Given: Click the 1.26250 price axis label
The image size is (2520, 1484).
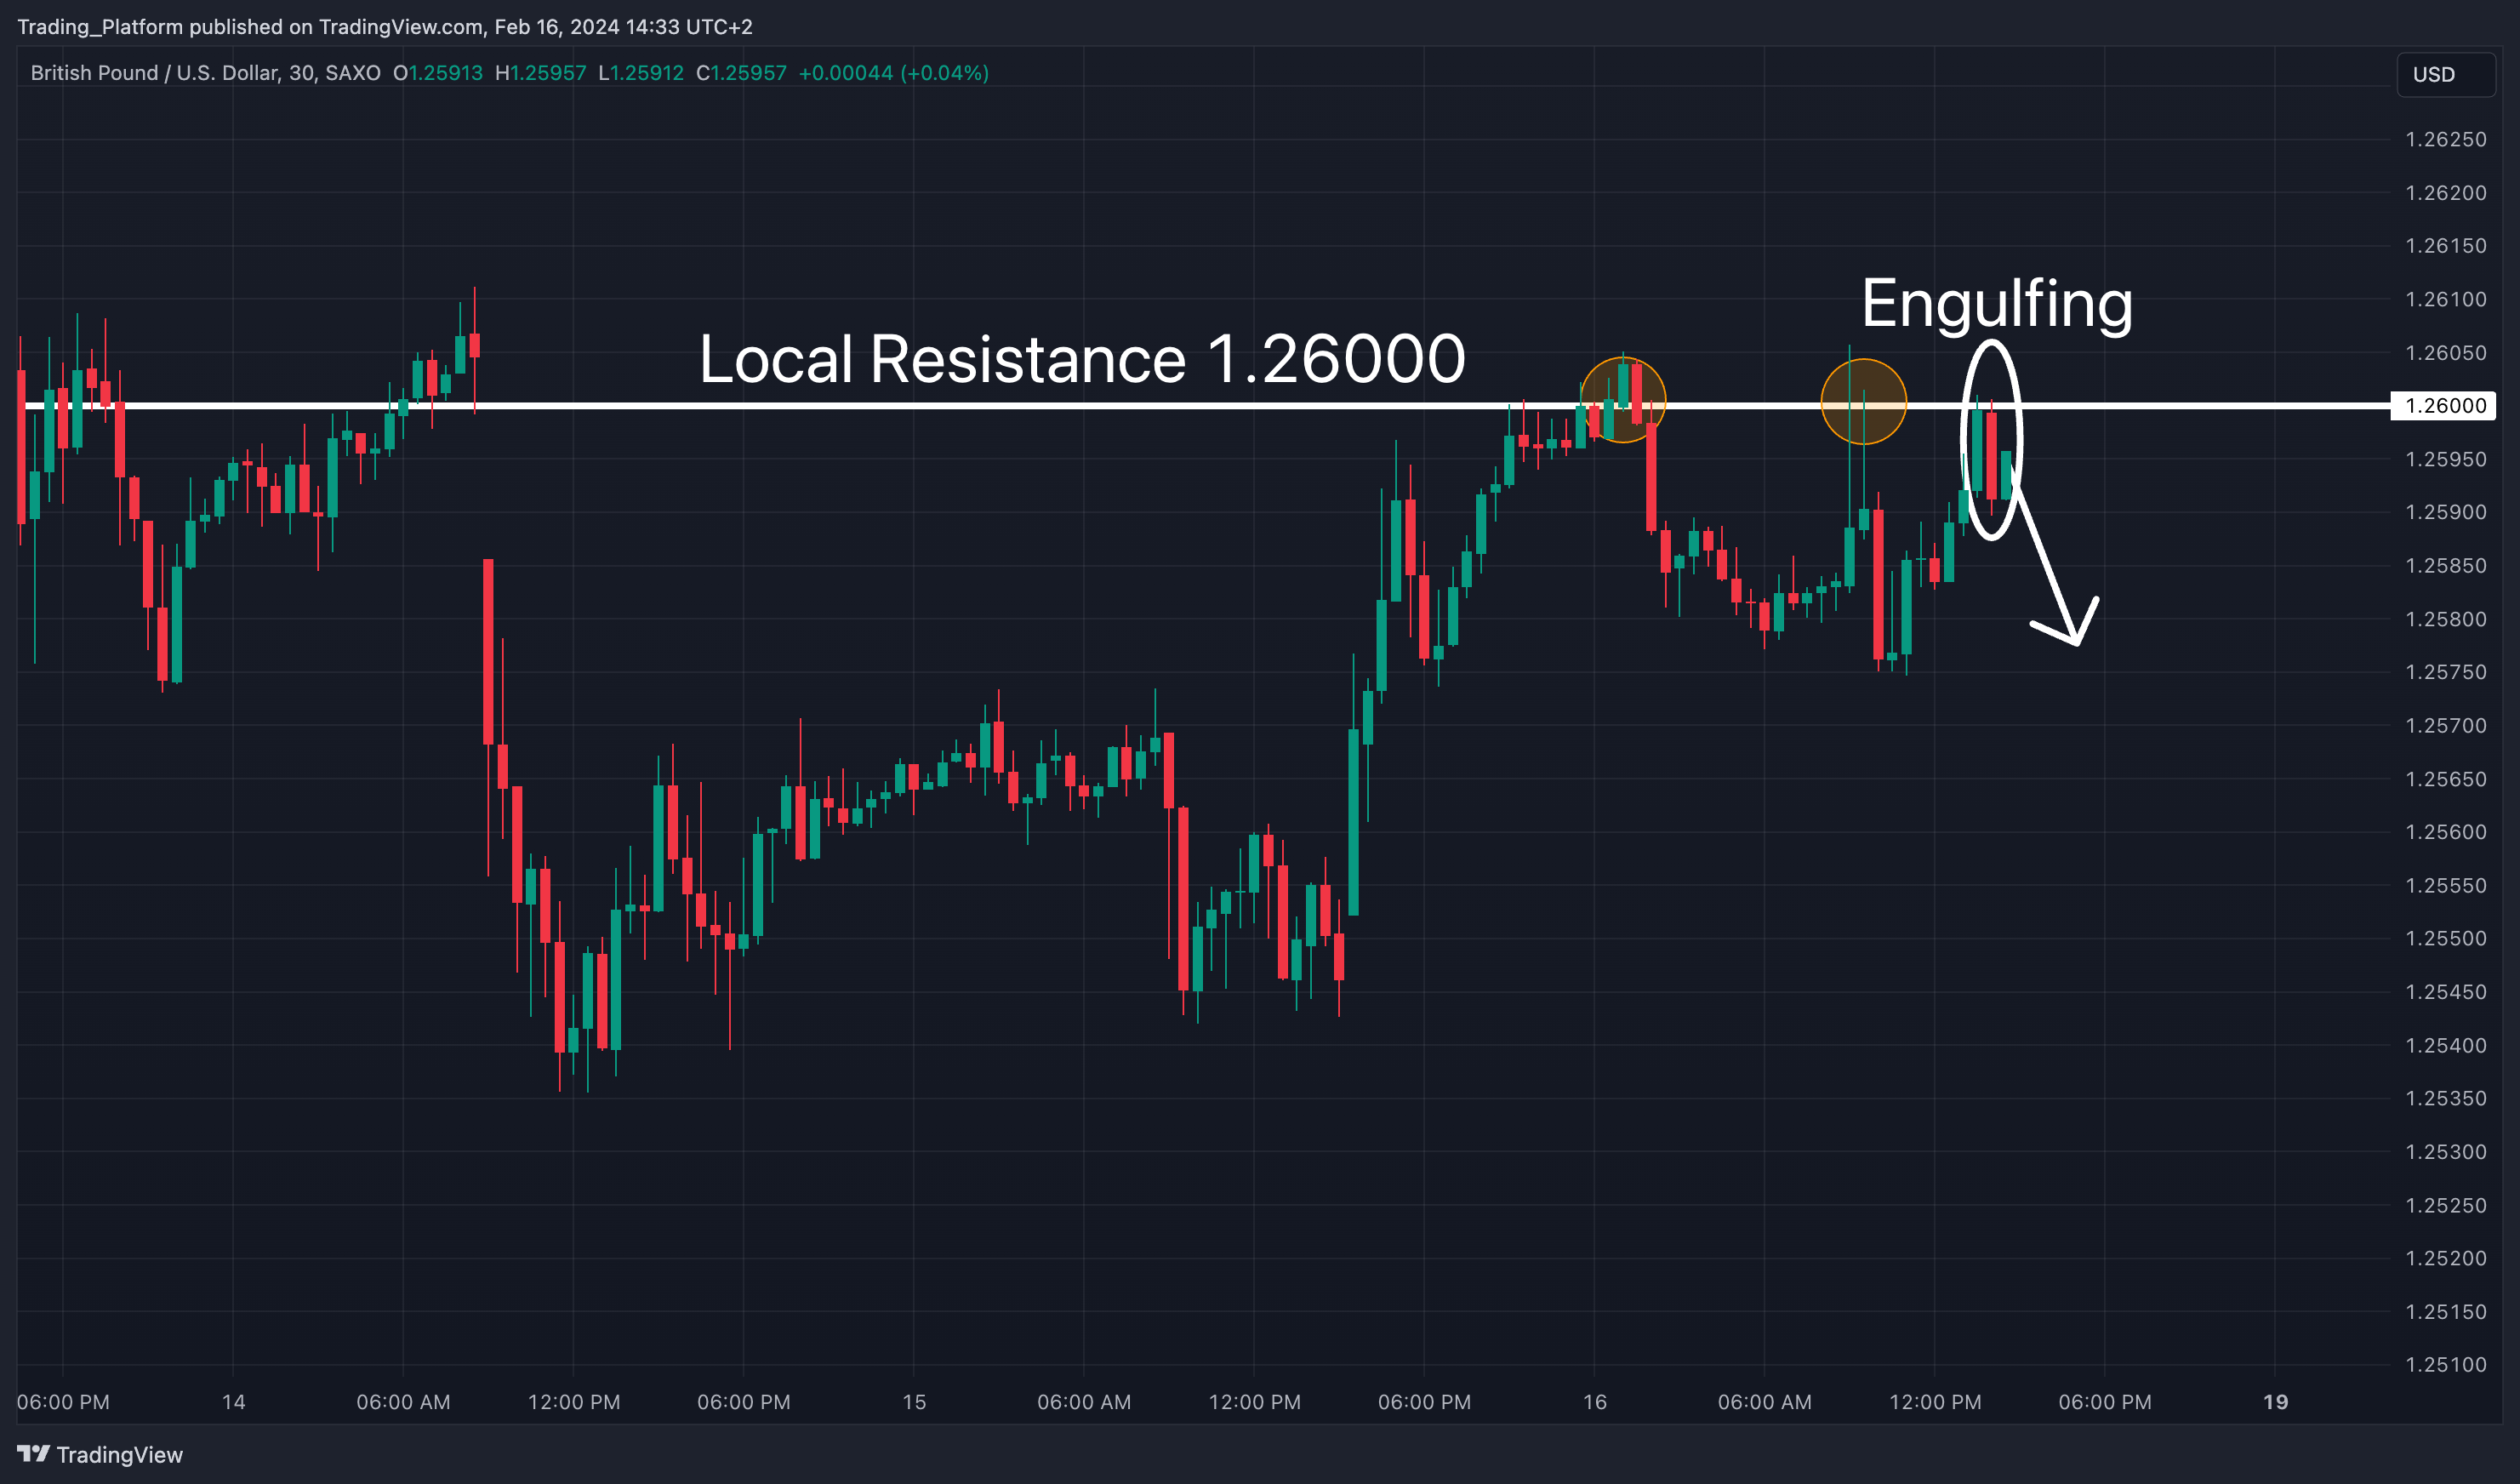Looking at the screenshot, I should pos(2445,139).
